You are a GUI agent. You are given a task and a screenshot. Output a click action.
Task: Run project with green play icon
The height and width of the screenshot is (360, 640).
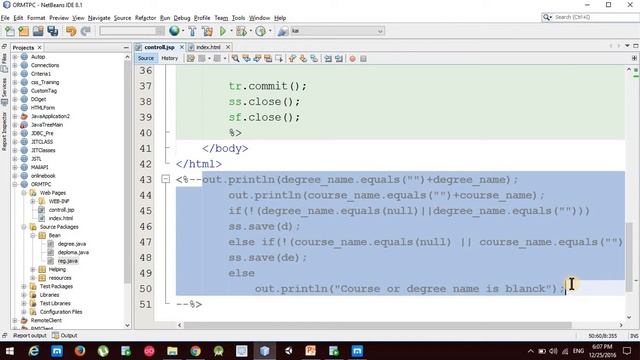(x=223, y=31)
